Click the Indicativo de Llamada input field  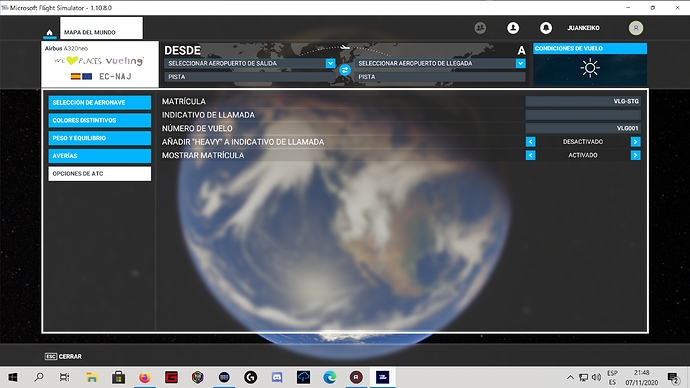(583, 115)
